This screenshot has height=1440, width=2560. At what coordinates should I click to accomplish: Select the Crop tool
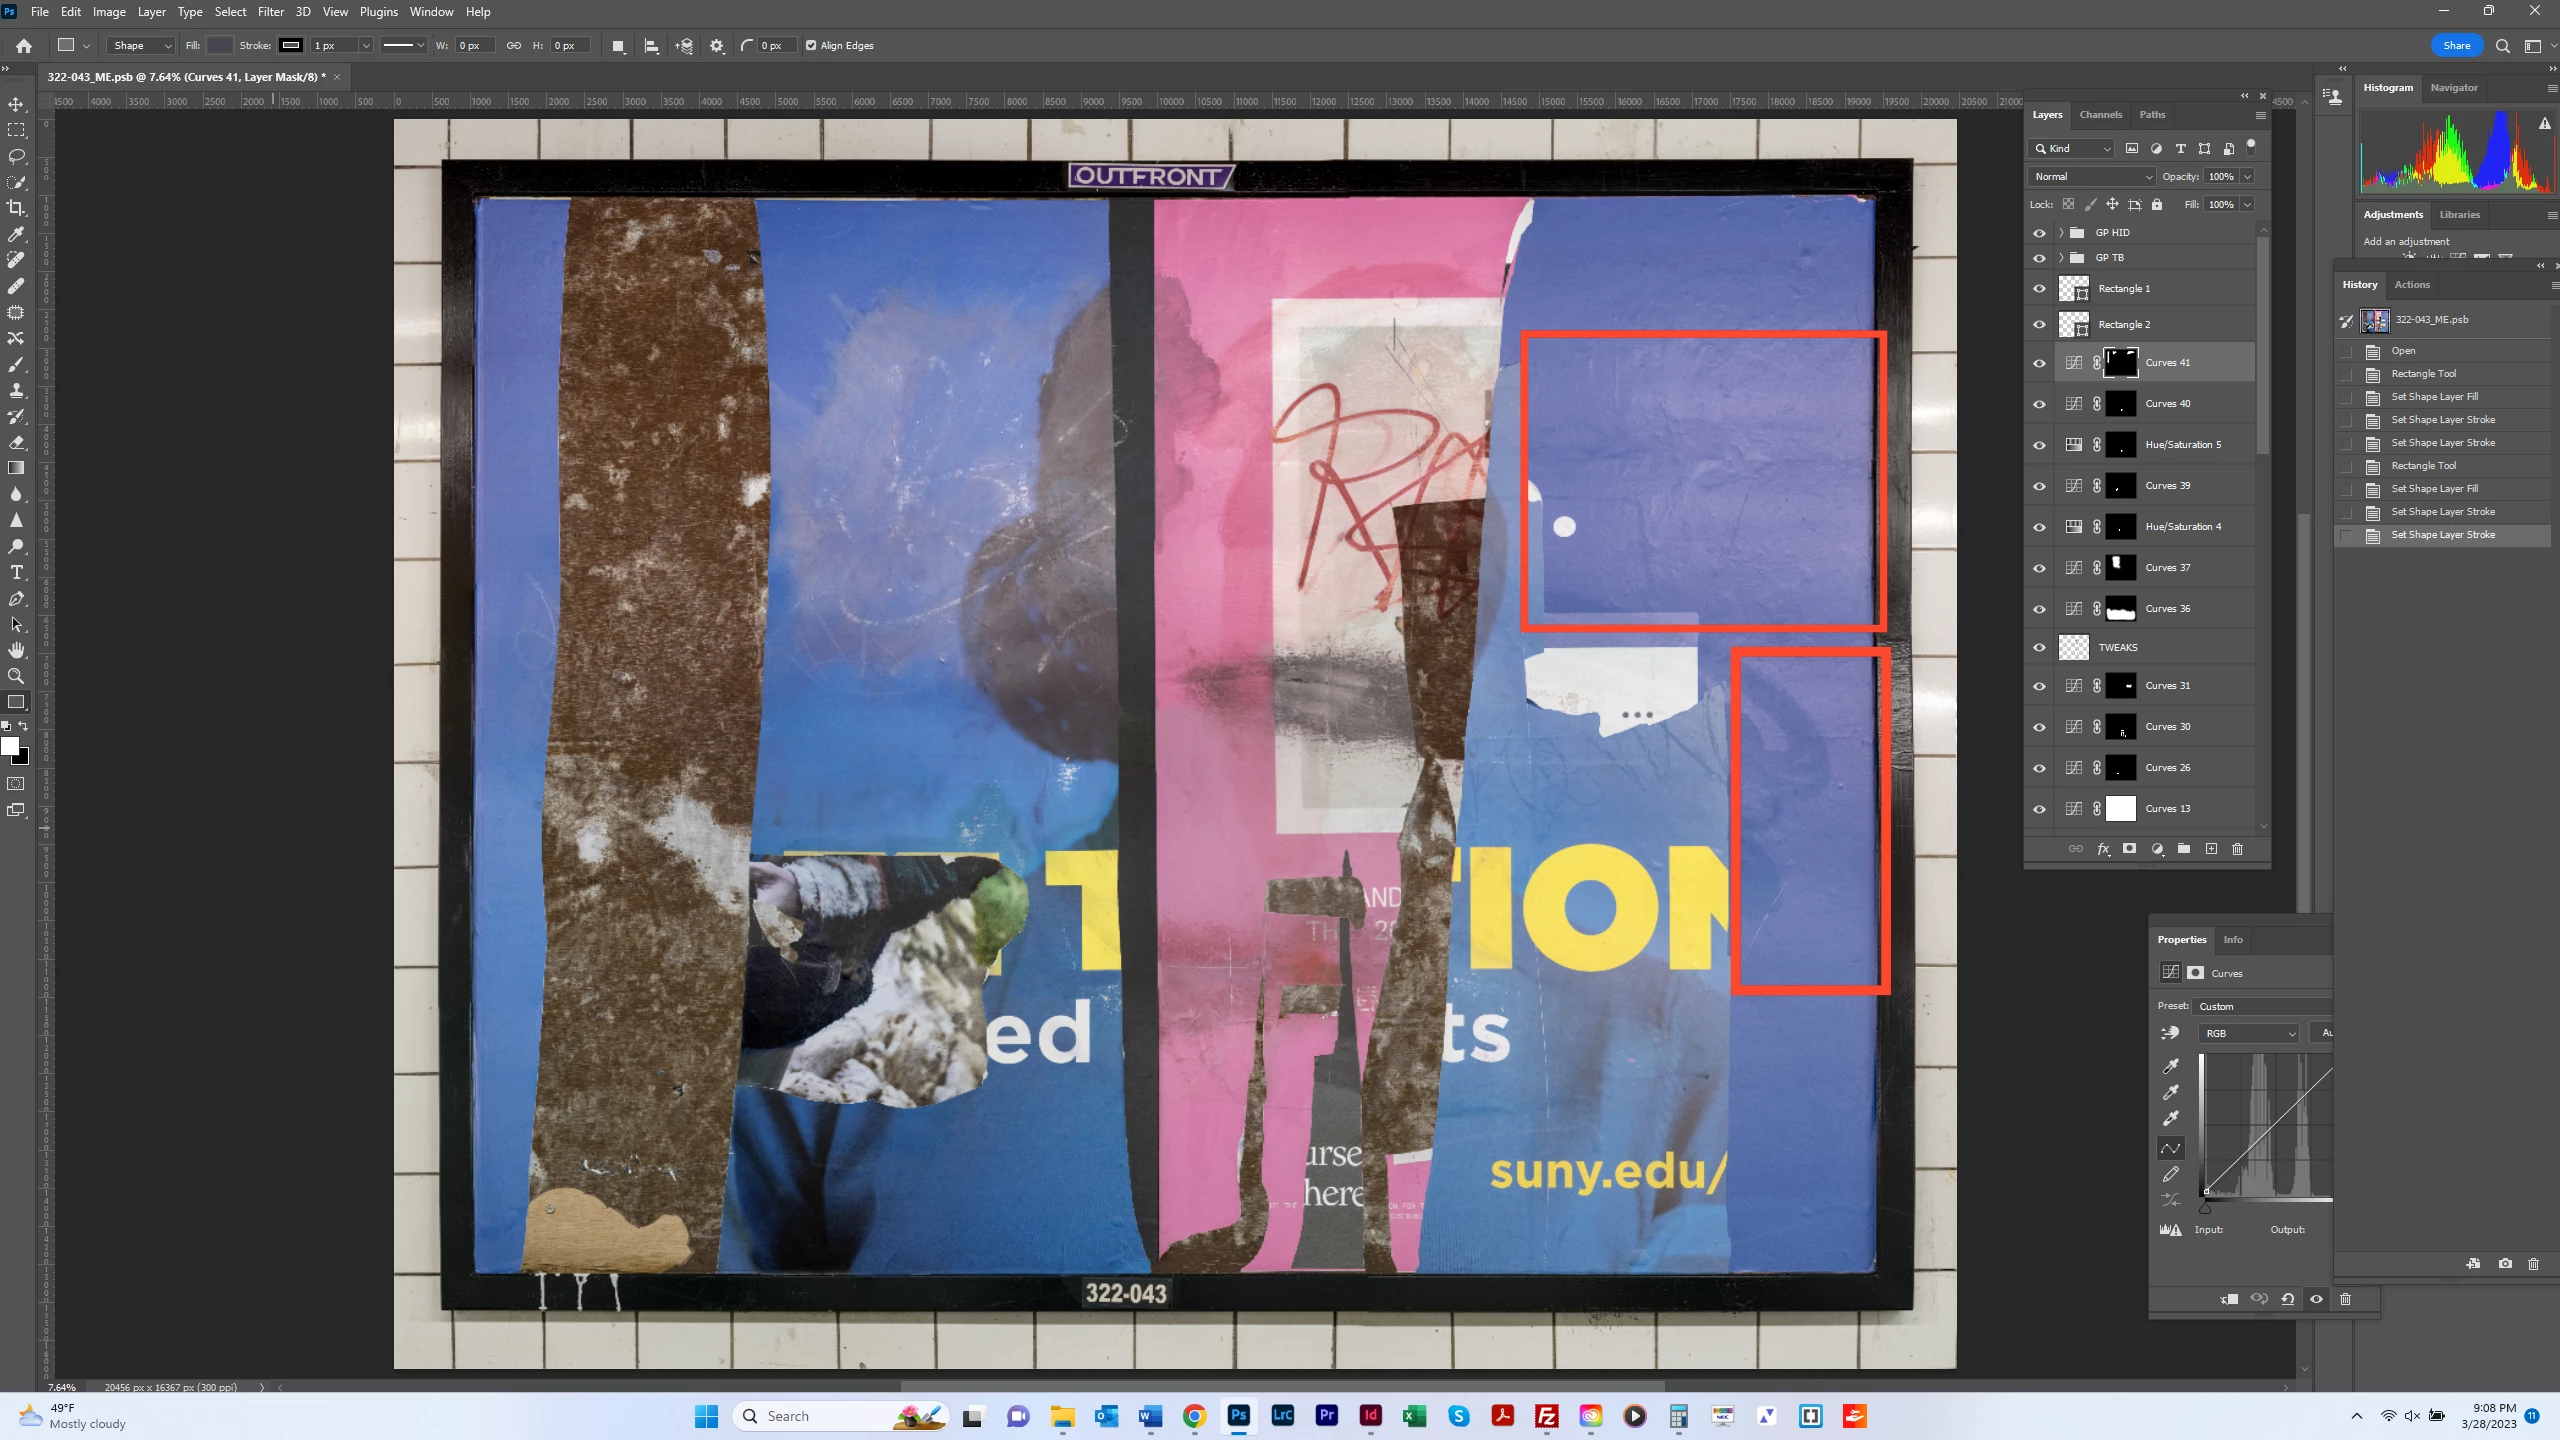[x=16, y=208]
